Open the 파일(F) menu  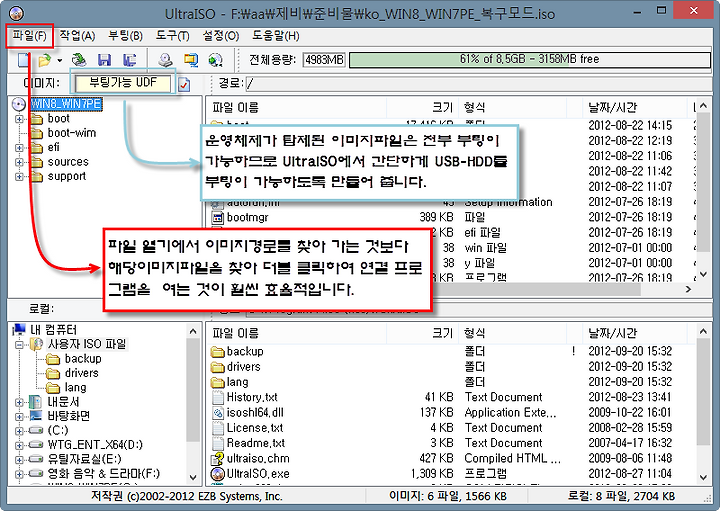click(x=30, y=36)
